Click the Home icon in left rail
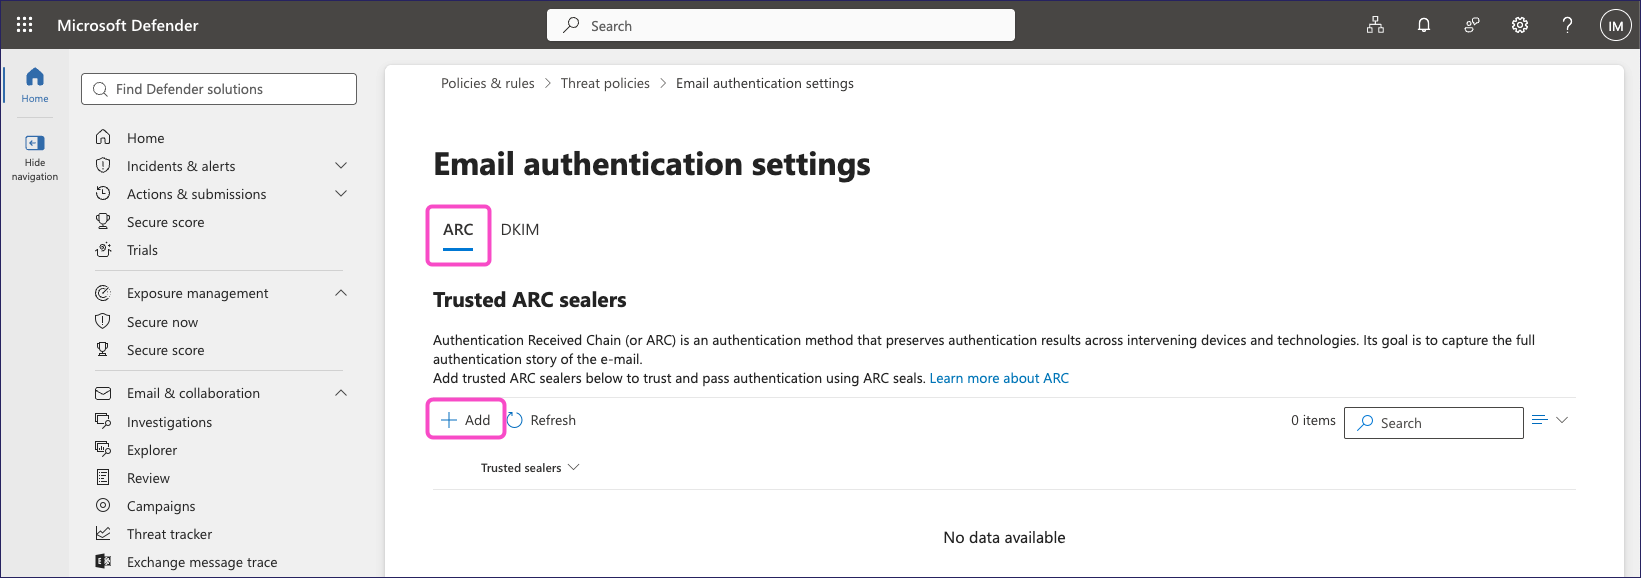This screenshot has width=1641, height=578. pyautogui.click(x=35, y=85)
